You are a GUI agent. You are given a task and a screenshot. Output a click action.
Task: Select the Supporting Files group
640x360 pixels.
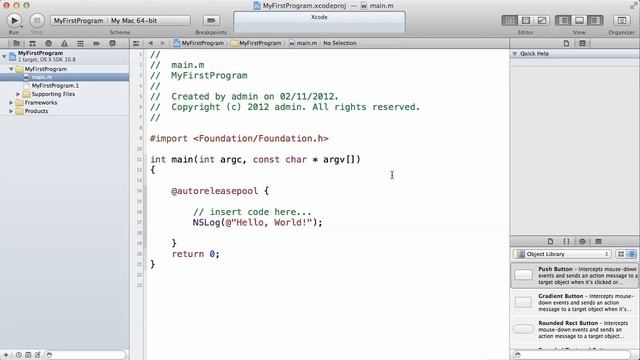pos(53,94)
